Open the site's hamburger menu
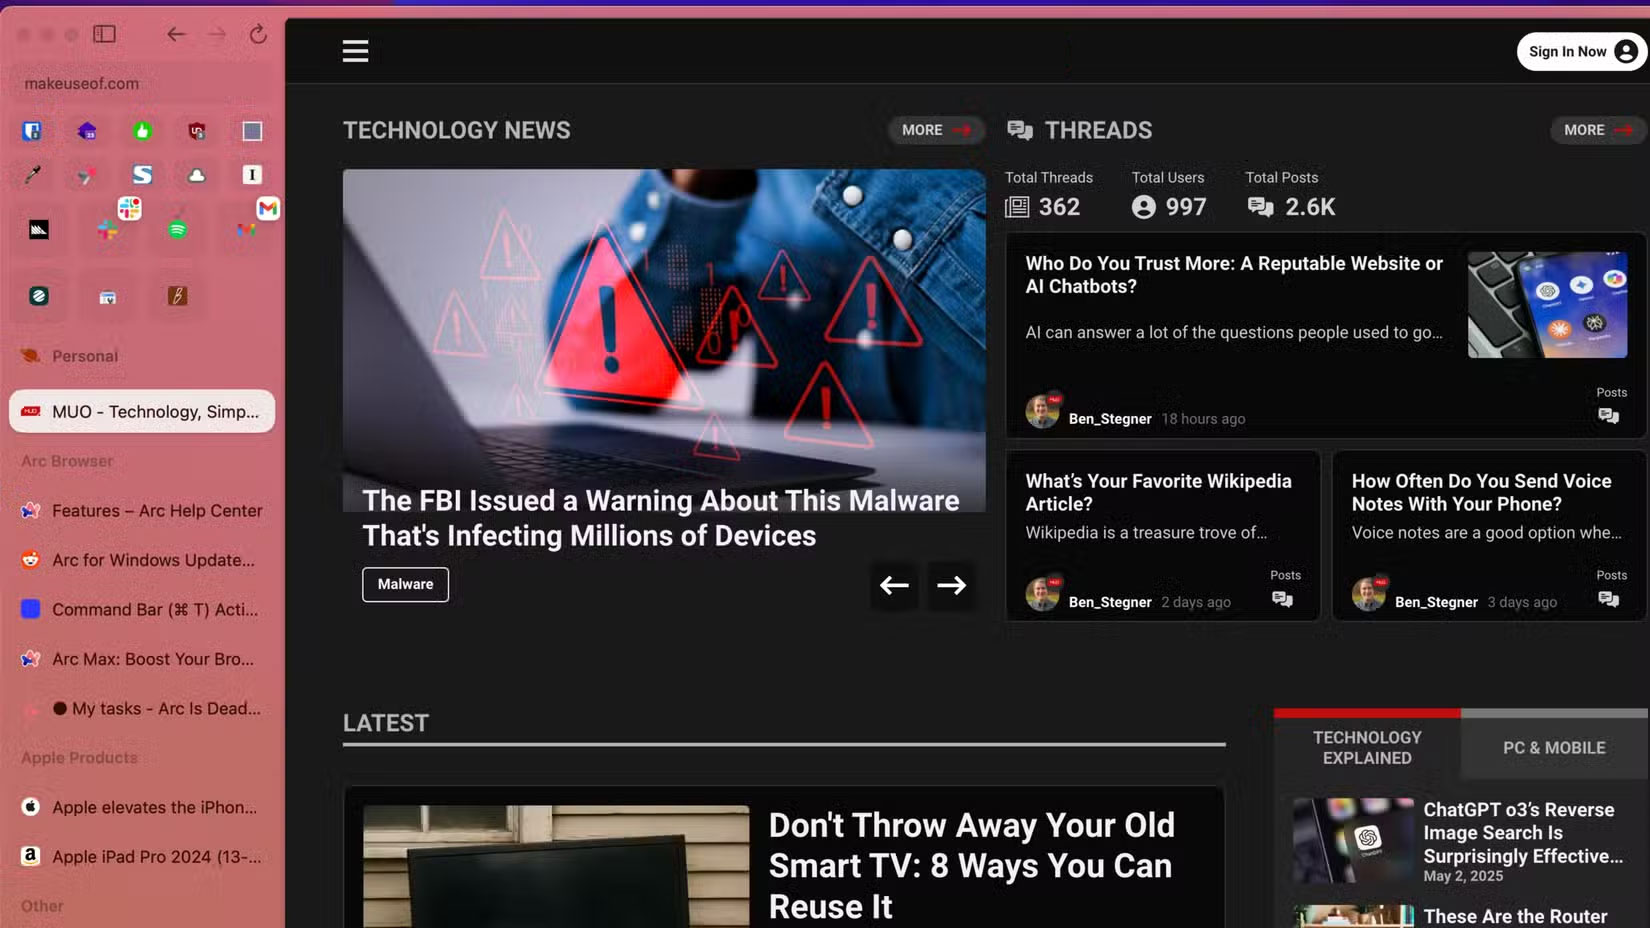Viewport: 1650px width, 928px height. [355, 51]
